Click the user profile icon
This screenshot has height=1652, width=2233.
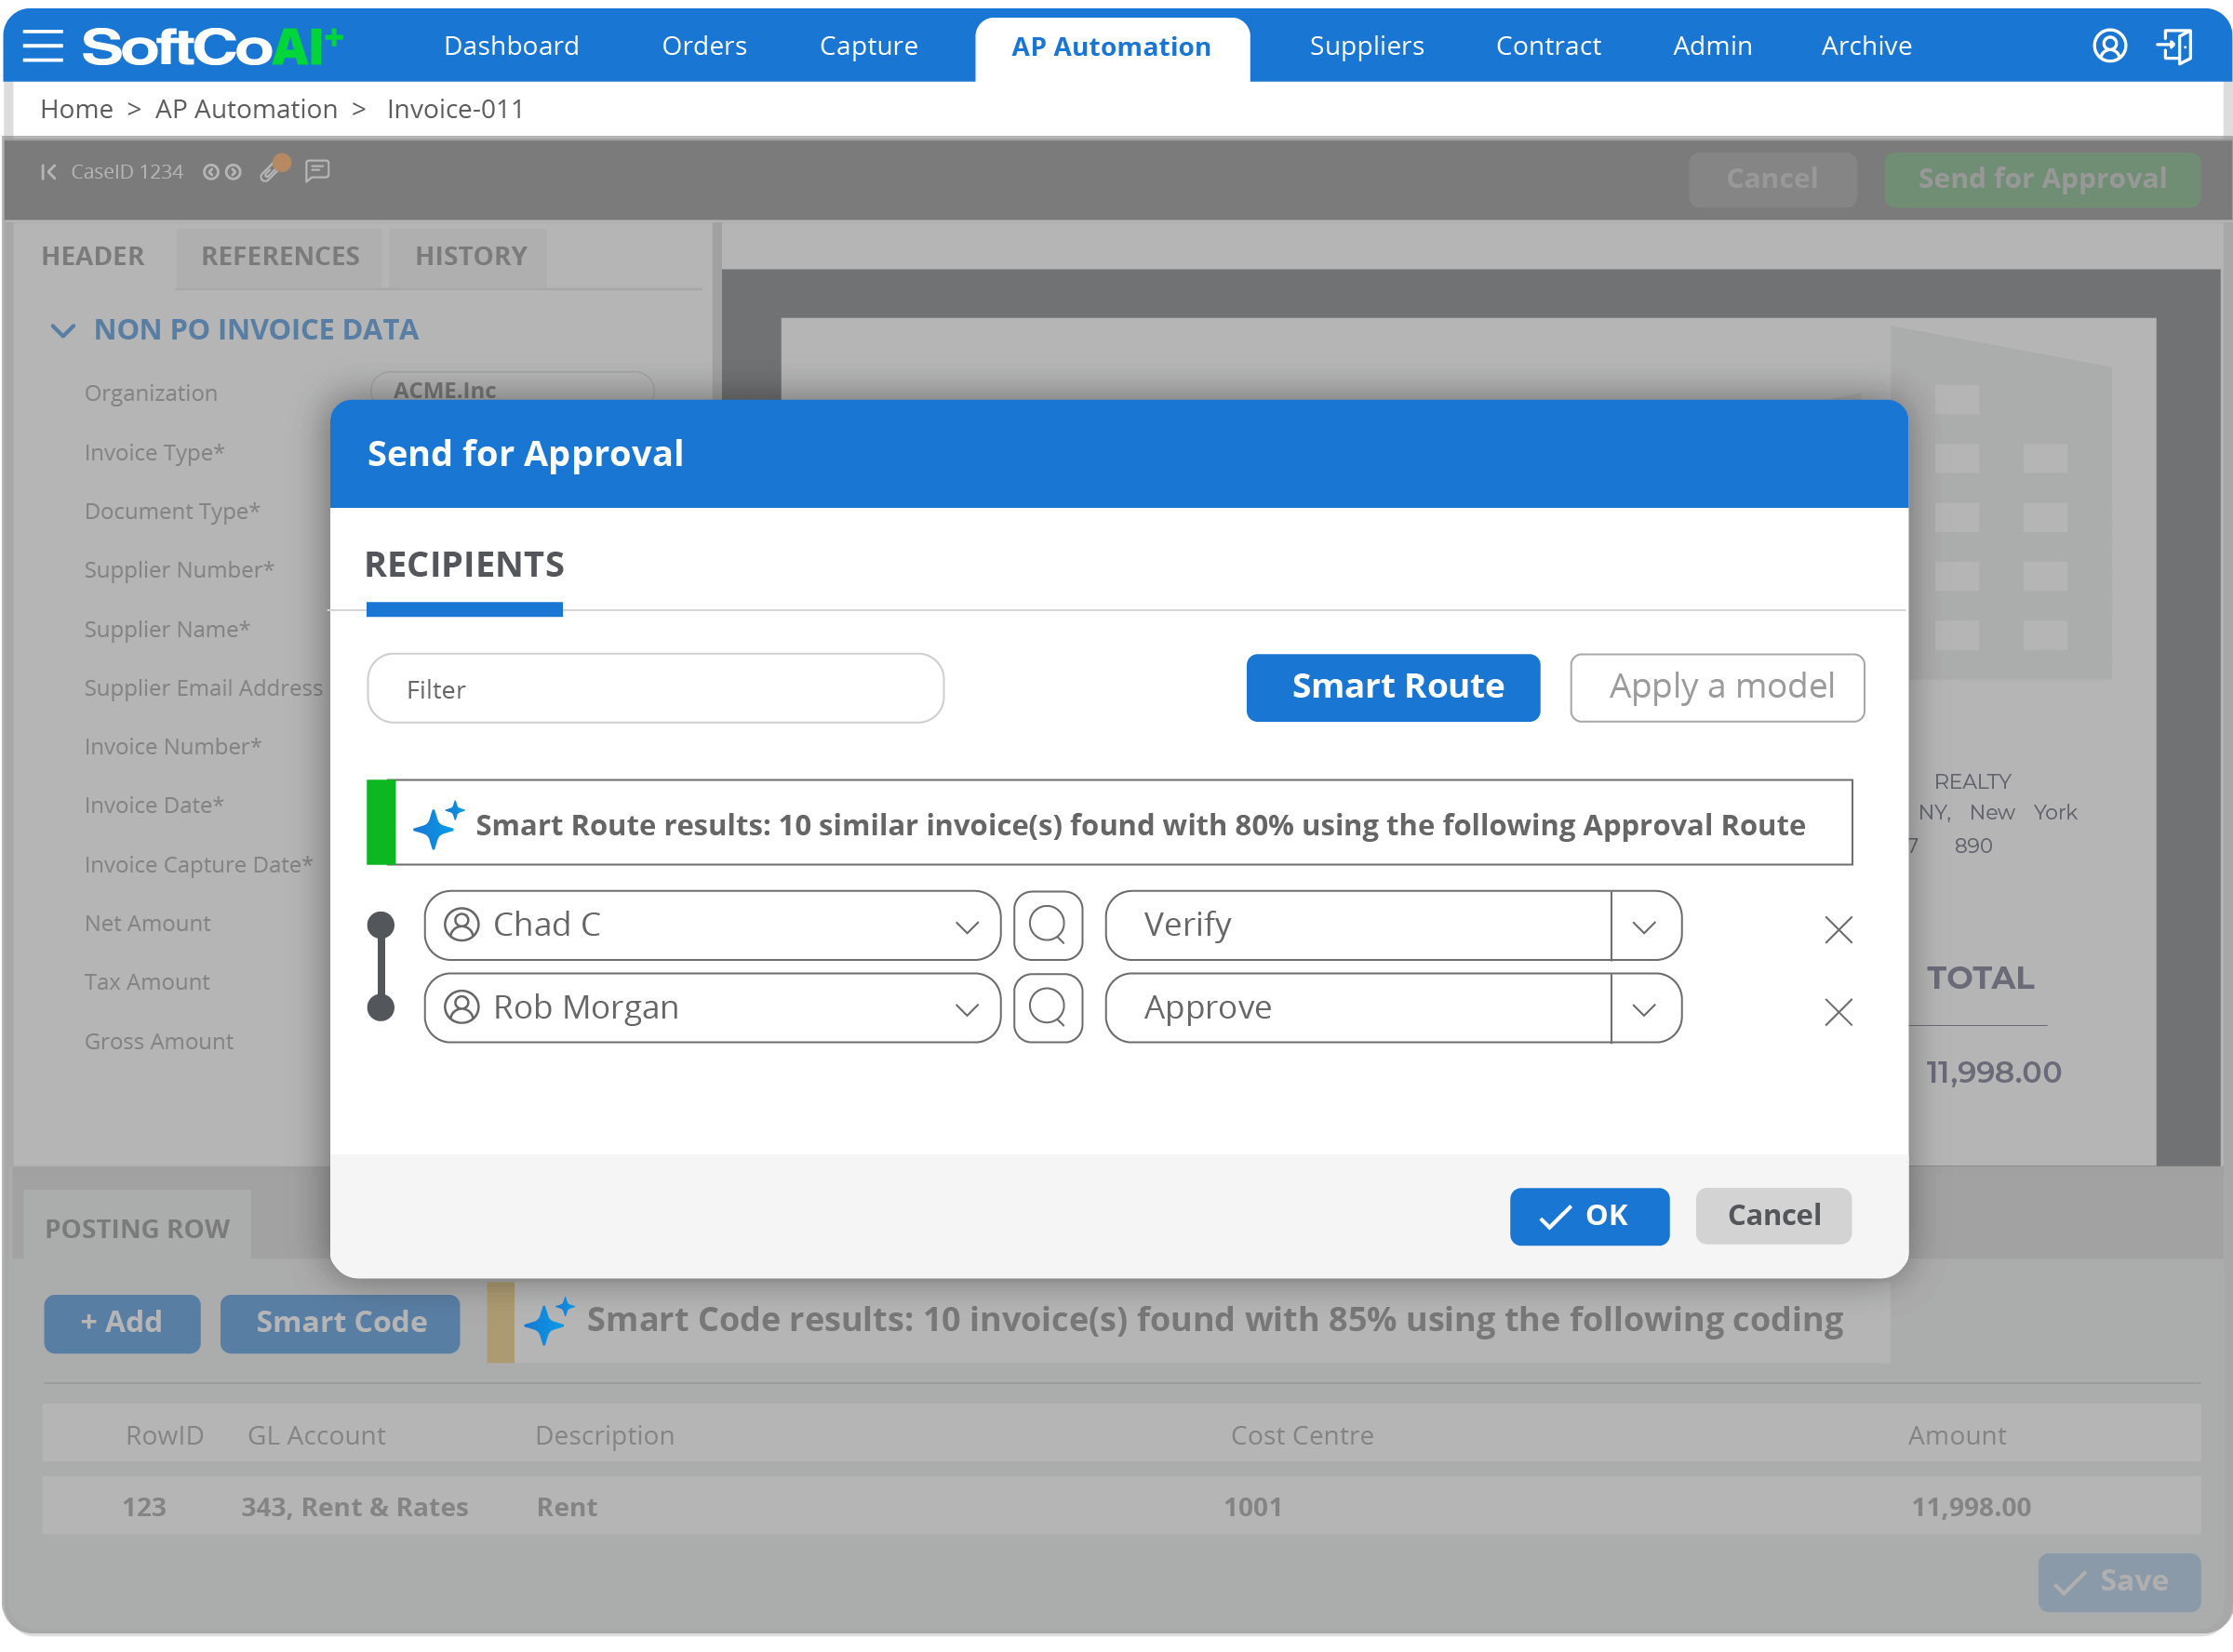coord(2109,46)
